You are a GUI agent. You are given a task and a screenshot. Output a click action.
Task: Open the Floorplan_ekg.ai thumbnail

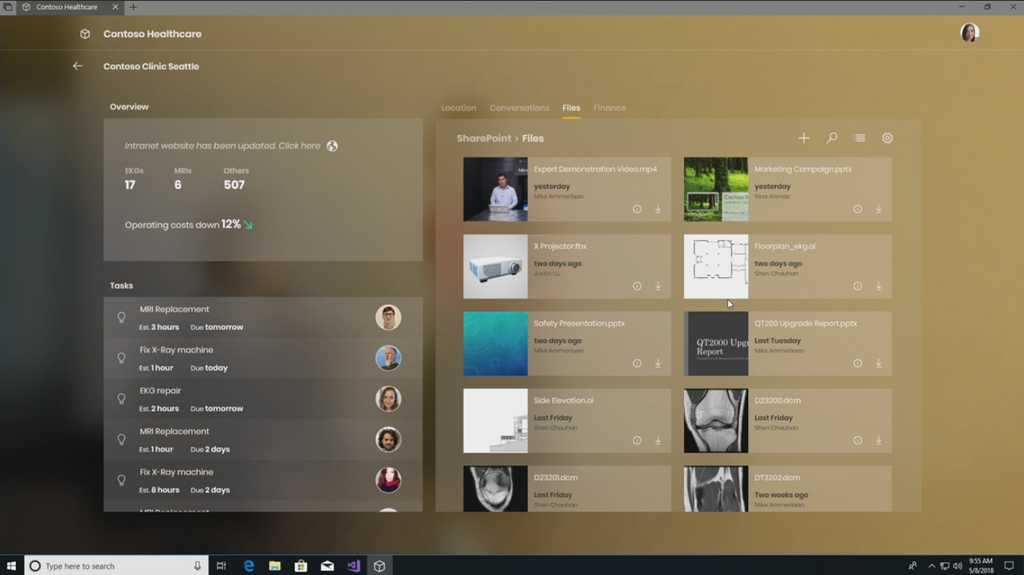716,267
